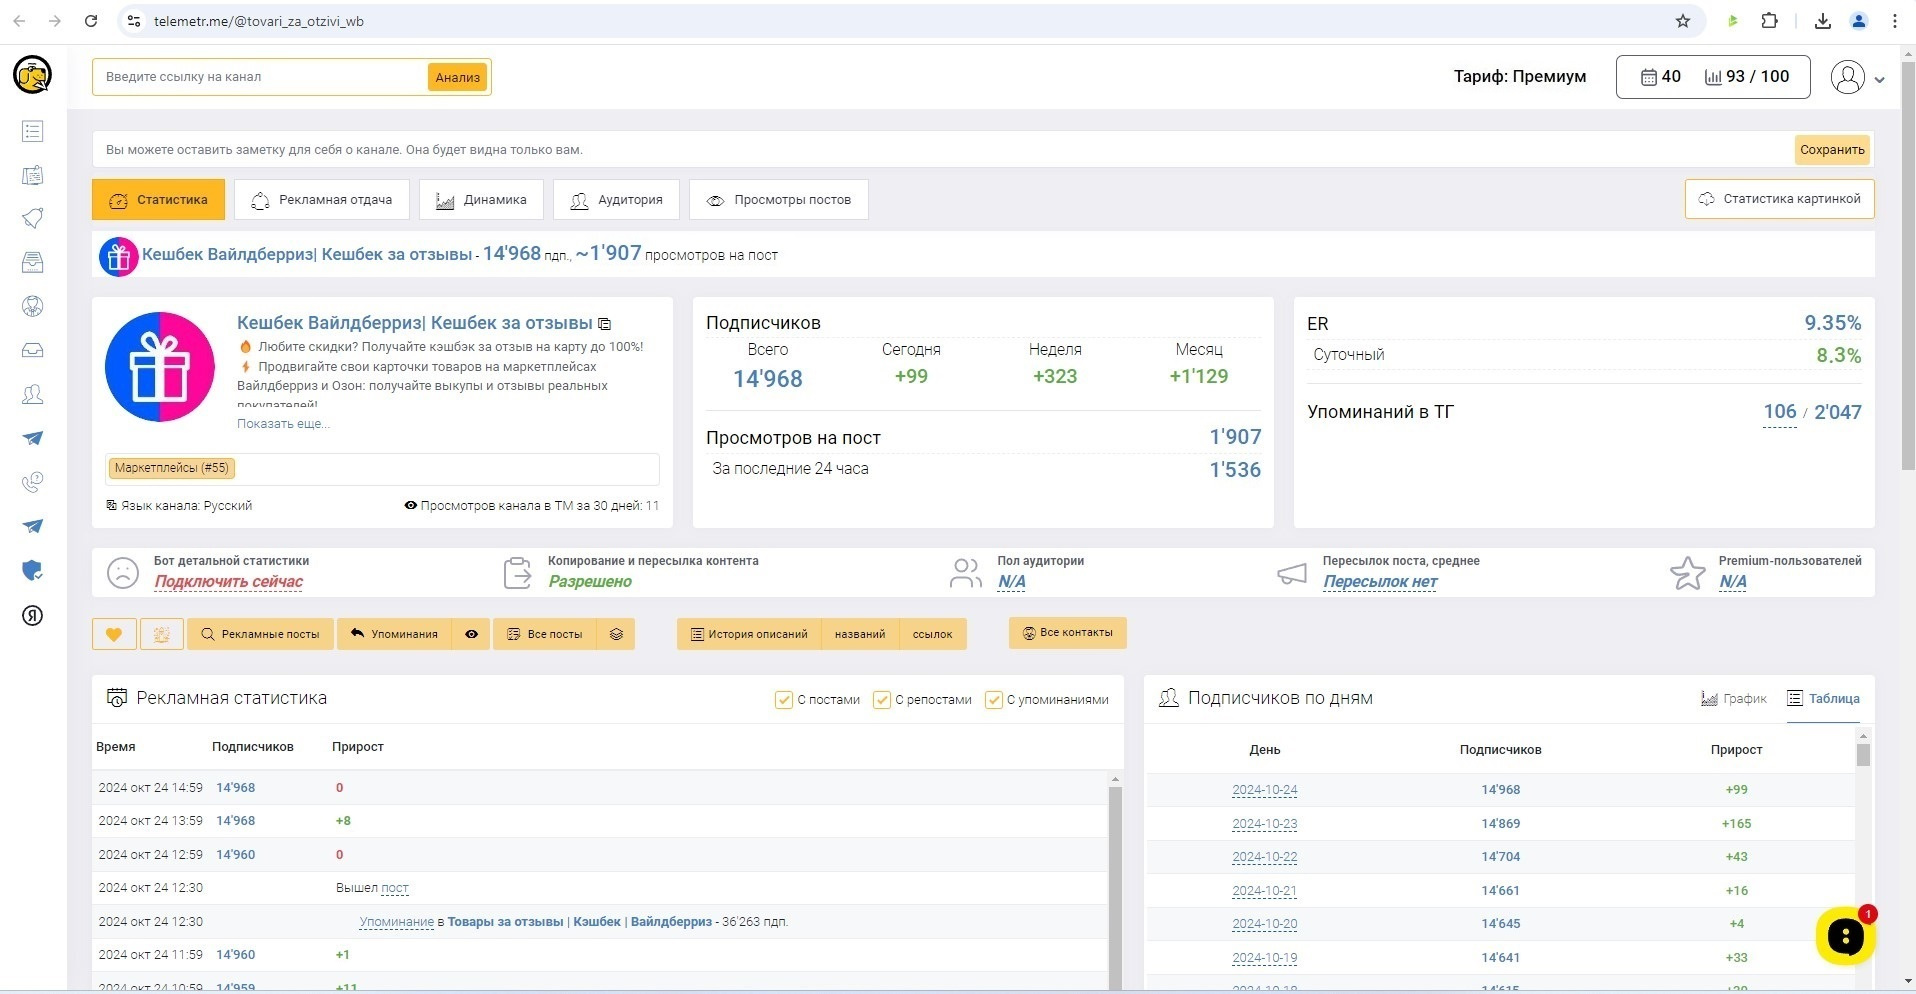Switch to Аудитория tab
The width and height of the screenshot is (1916, 994).
point(616,200)
